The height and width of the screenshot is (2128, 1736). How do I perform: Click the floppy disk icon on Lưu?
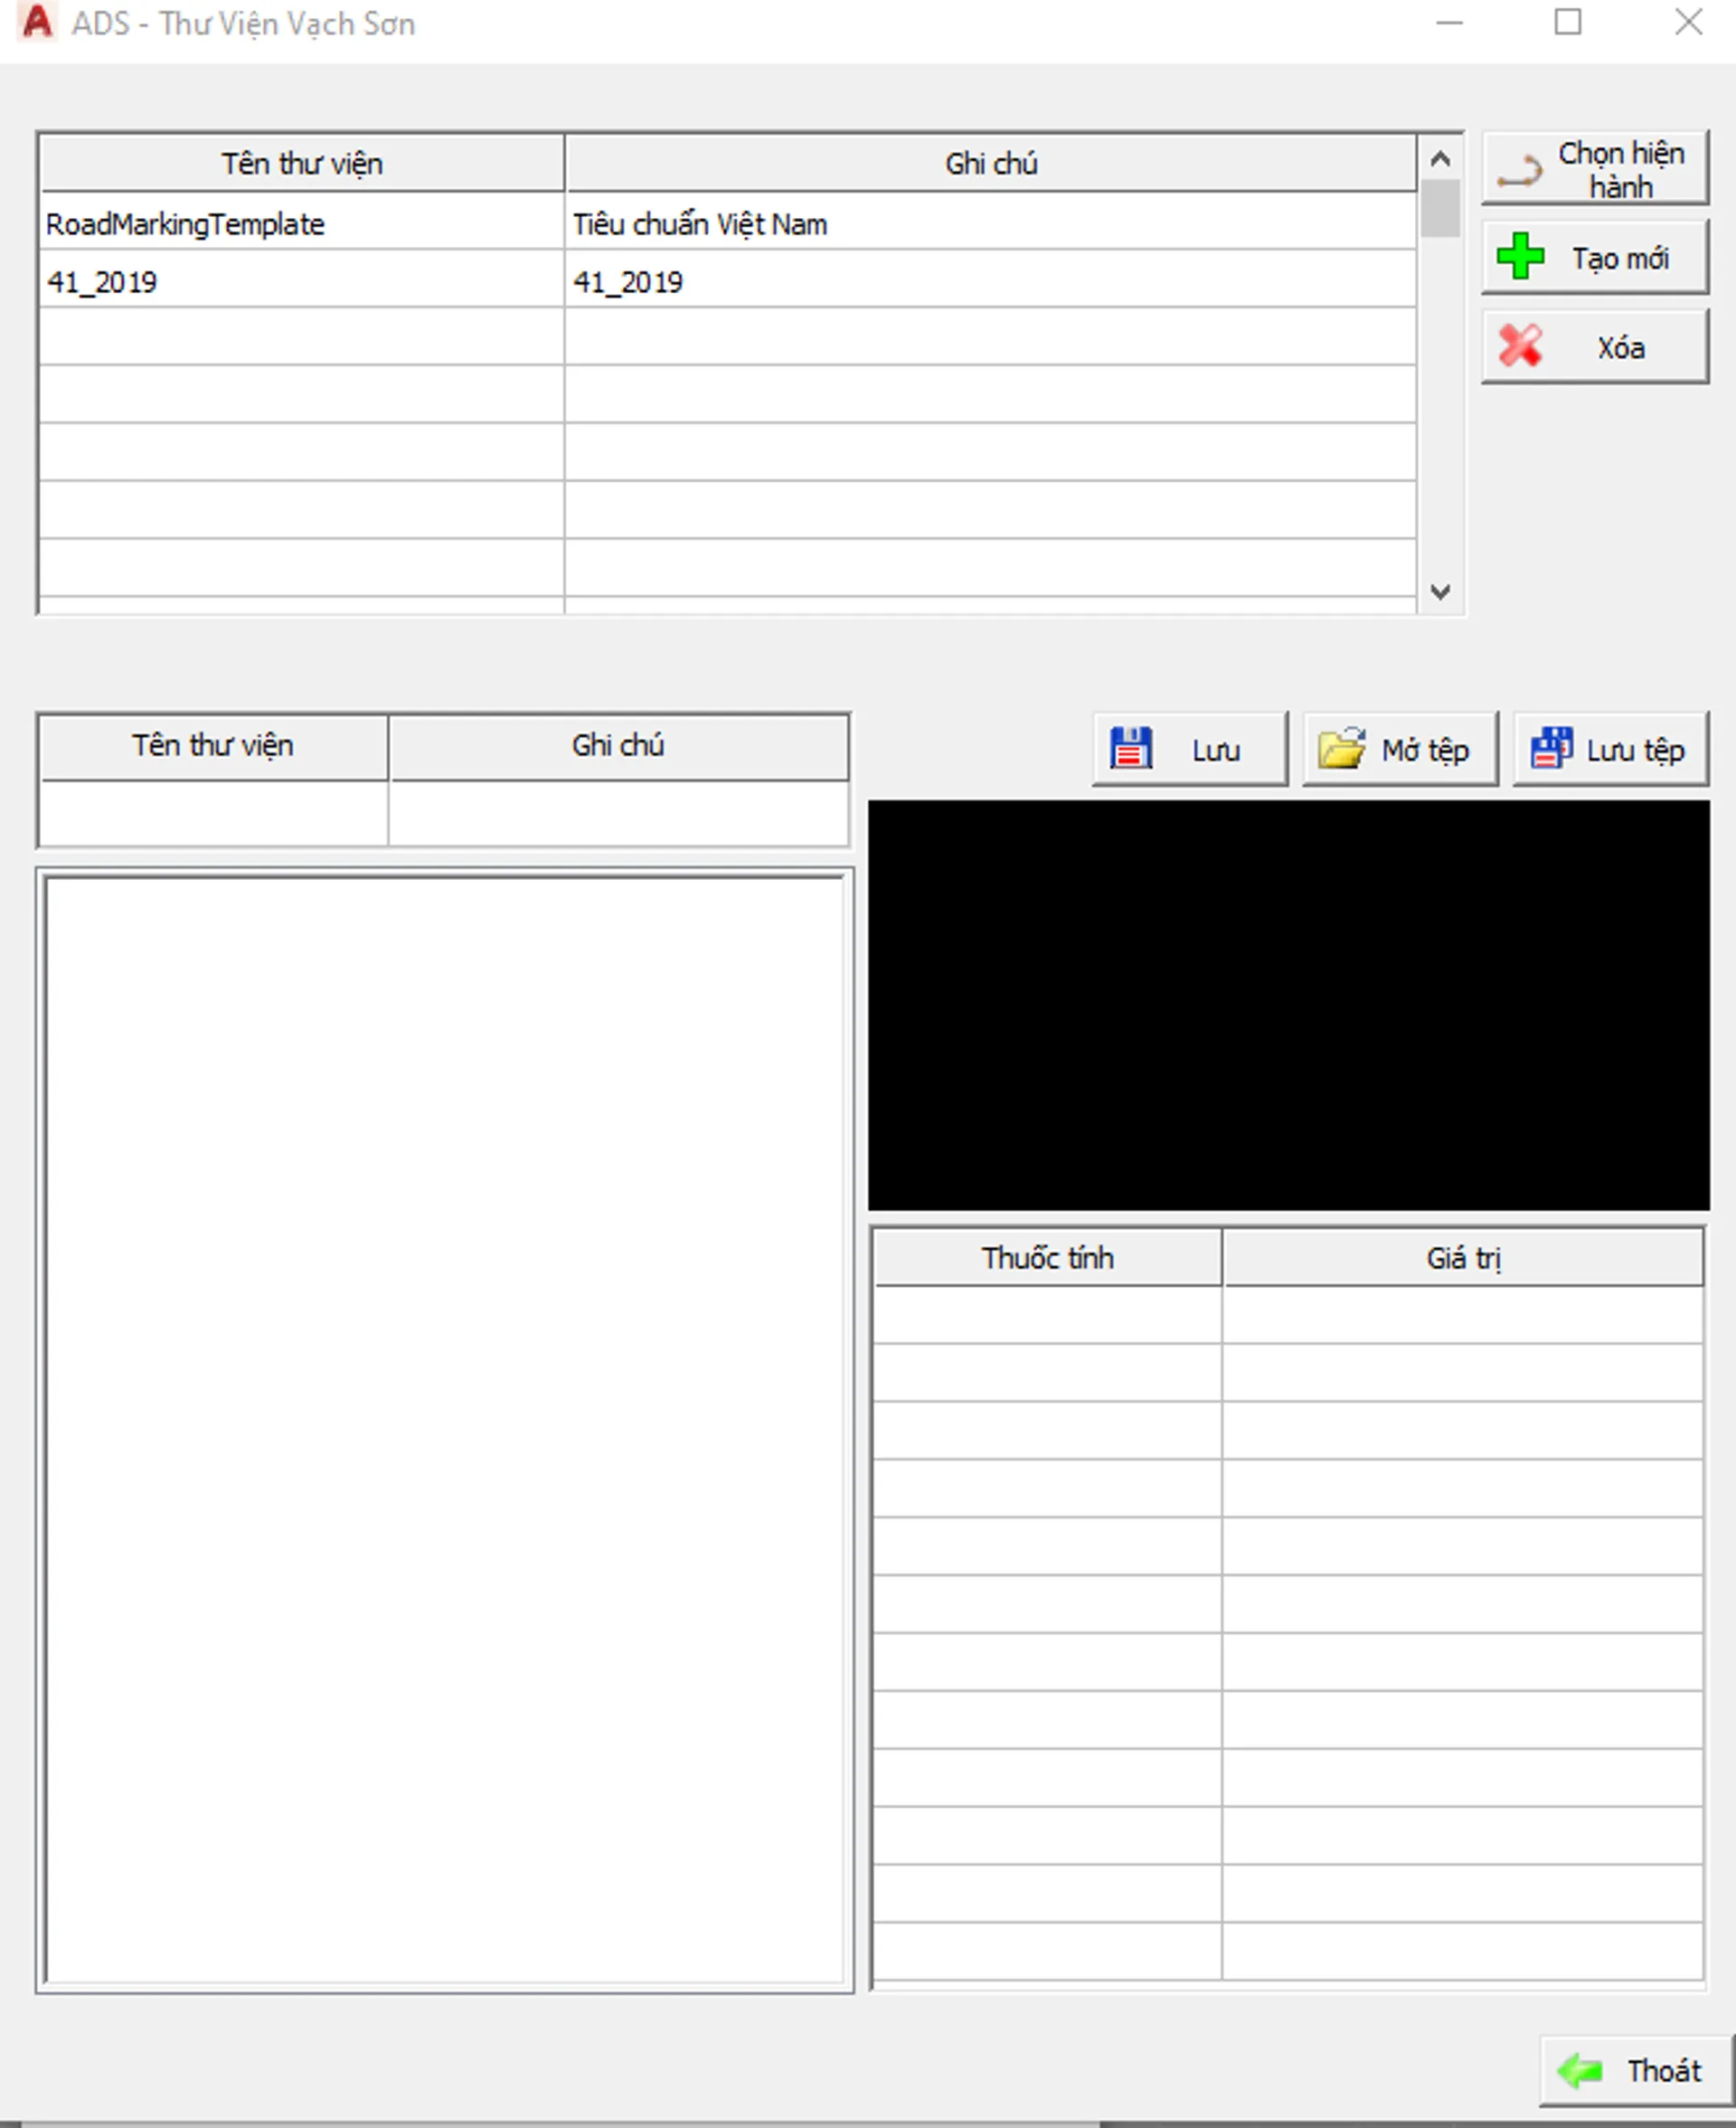coord(1131,748)
